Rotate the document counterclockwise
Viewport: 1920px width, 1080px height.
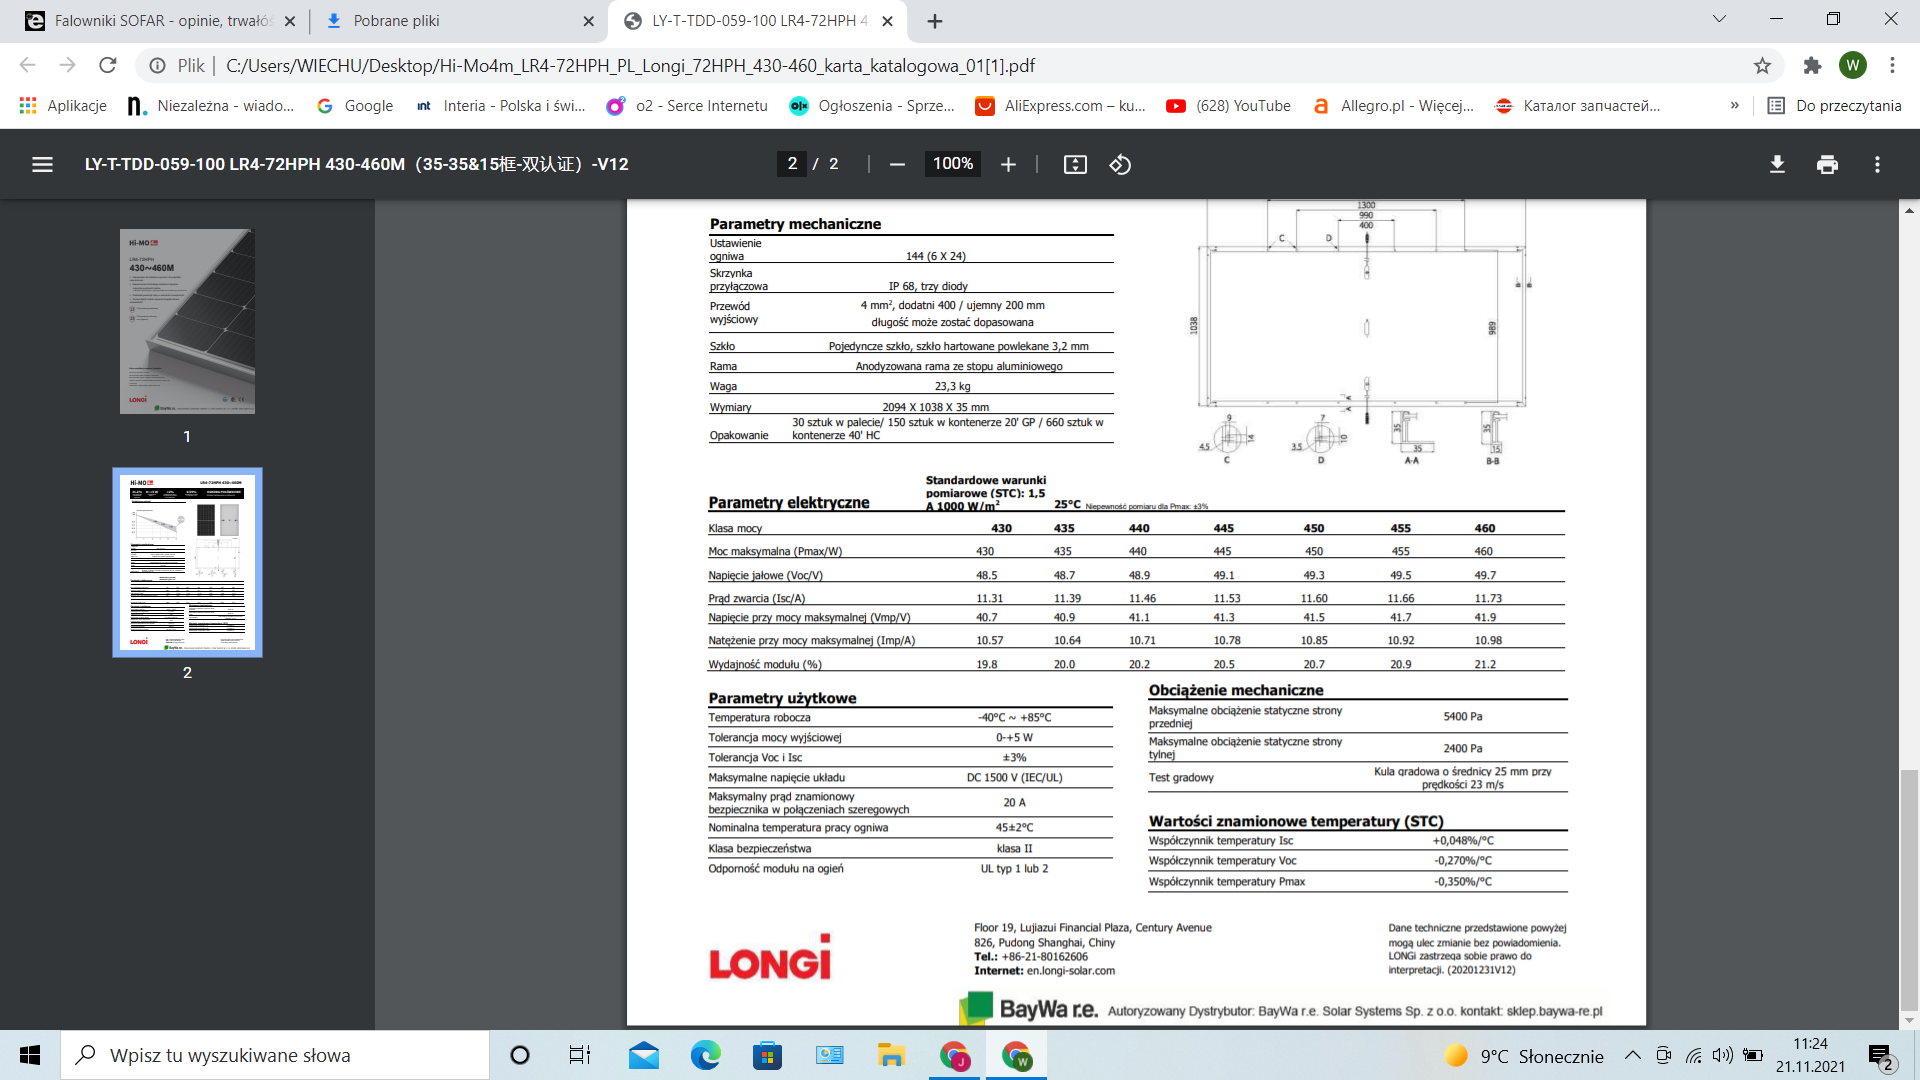coord(1120,165)
